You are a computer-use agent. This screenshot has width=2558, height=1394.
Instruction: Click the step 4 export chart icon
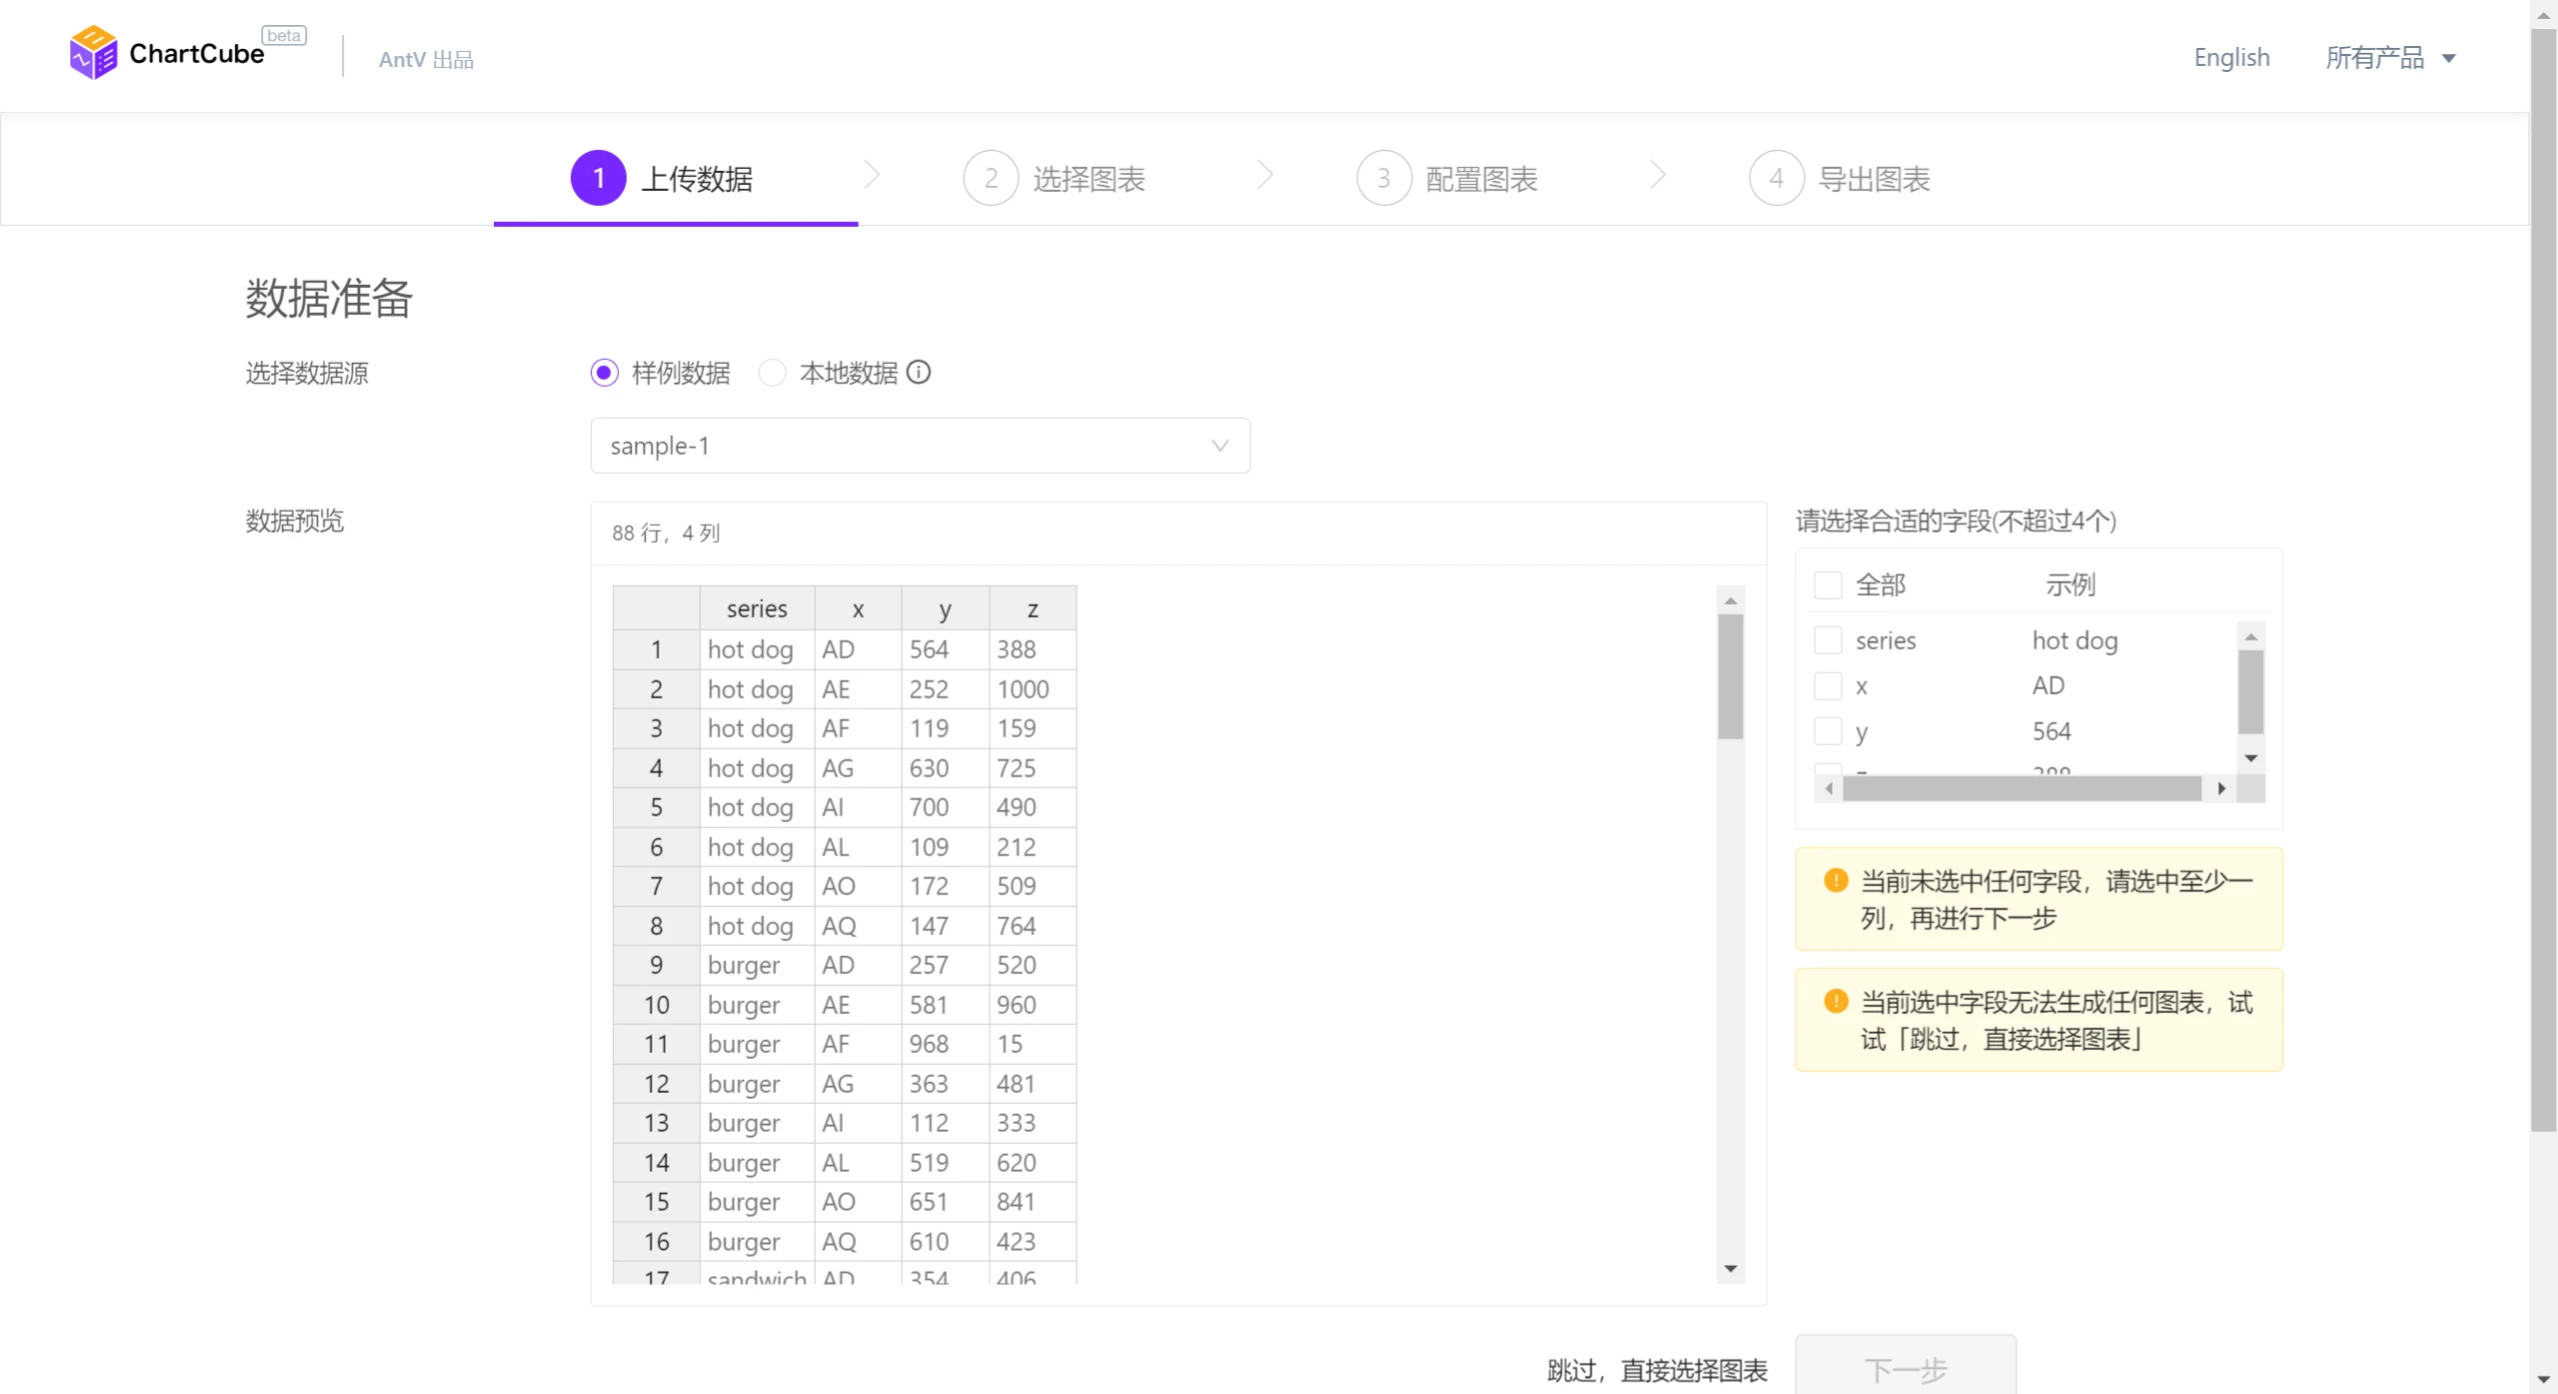point(1779,179)
